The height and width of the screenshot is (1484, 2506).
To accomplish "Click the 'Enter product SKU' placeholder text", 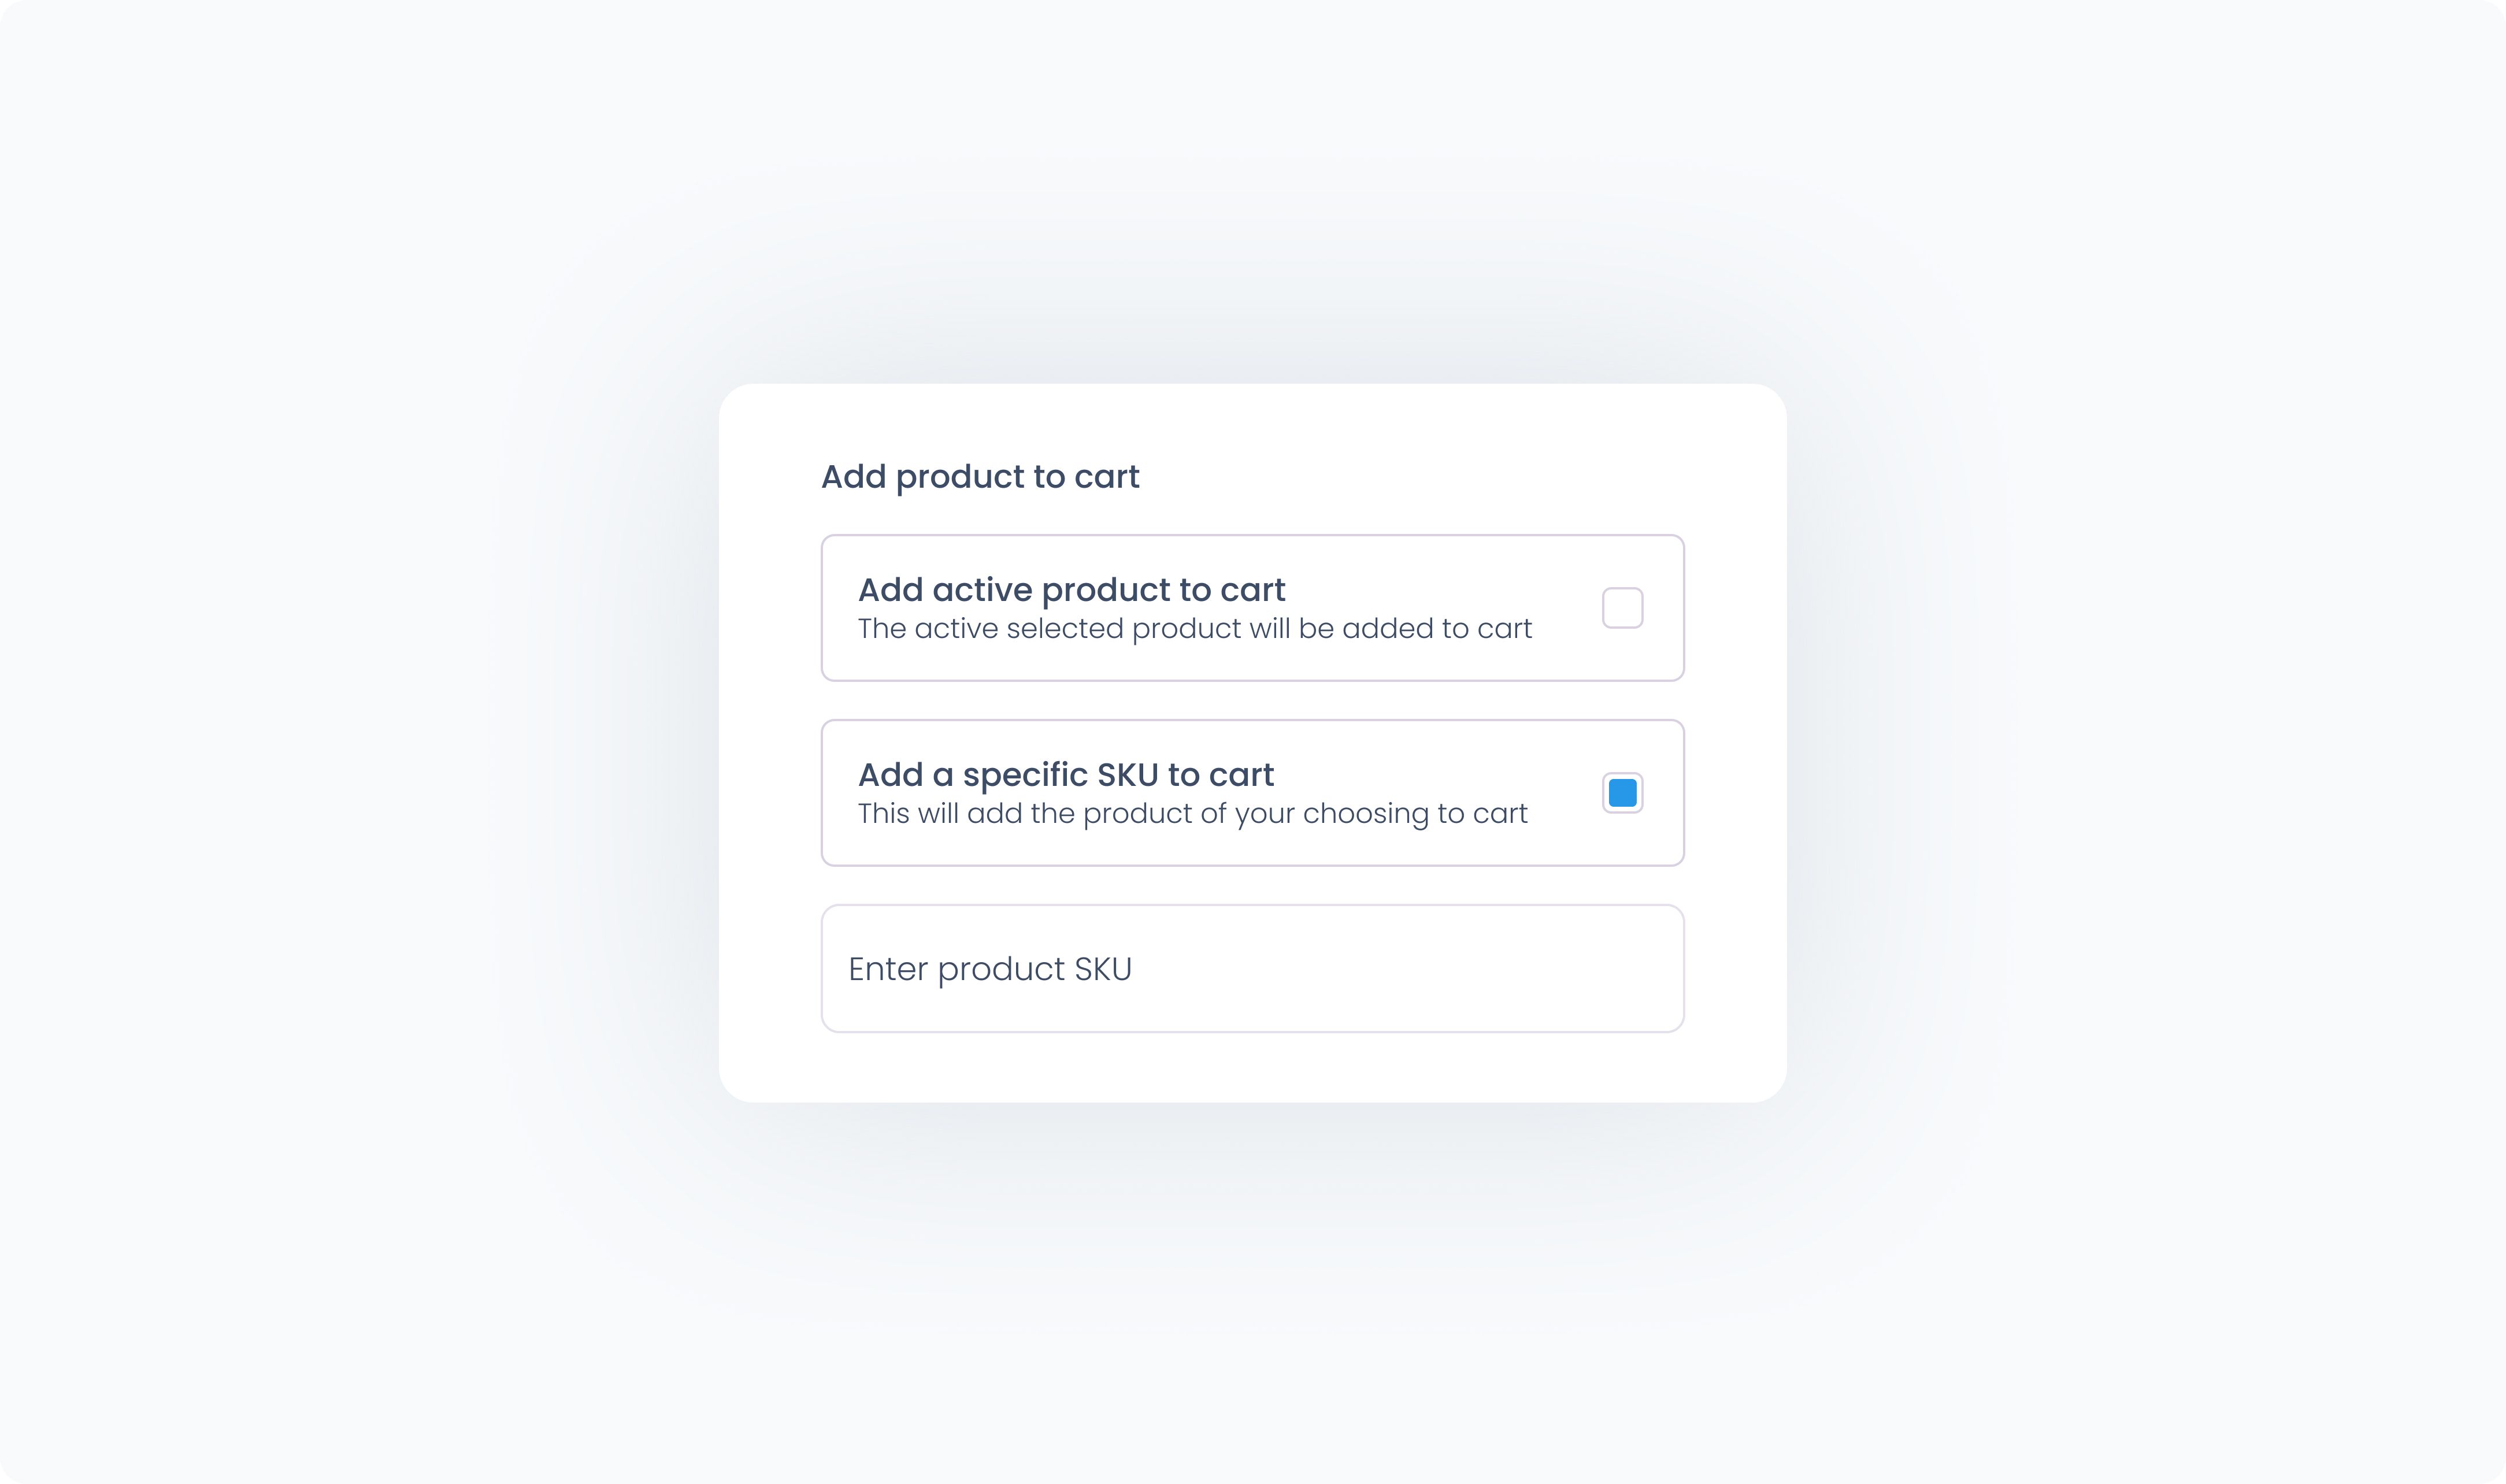I will tap(990, 969).
